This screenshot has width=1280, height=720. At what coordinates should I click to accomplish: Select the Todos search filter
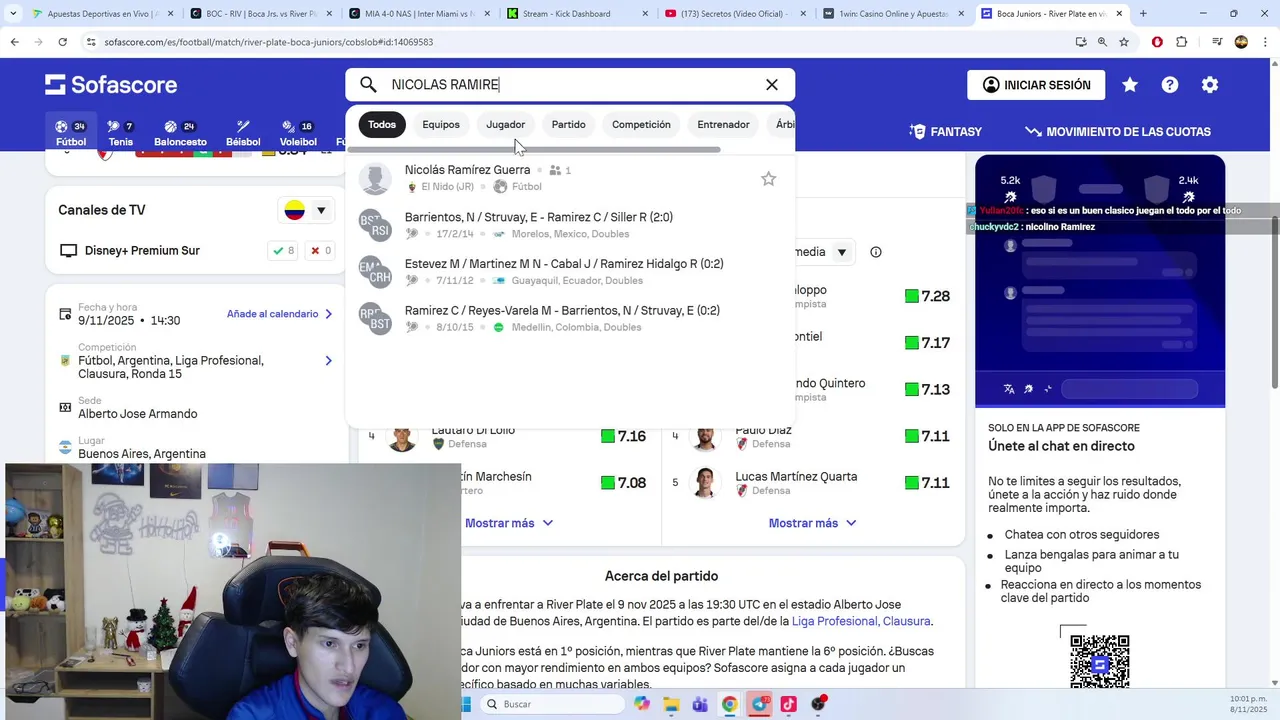pos(382,125)
